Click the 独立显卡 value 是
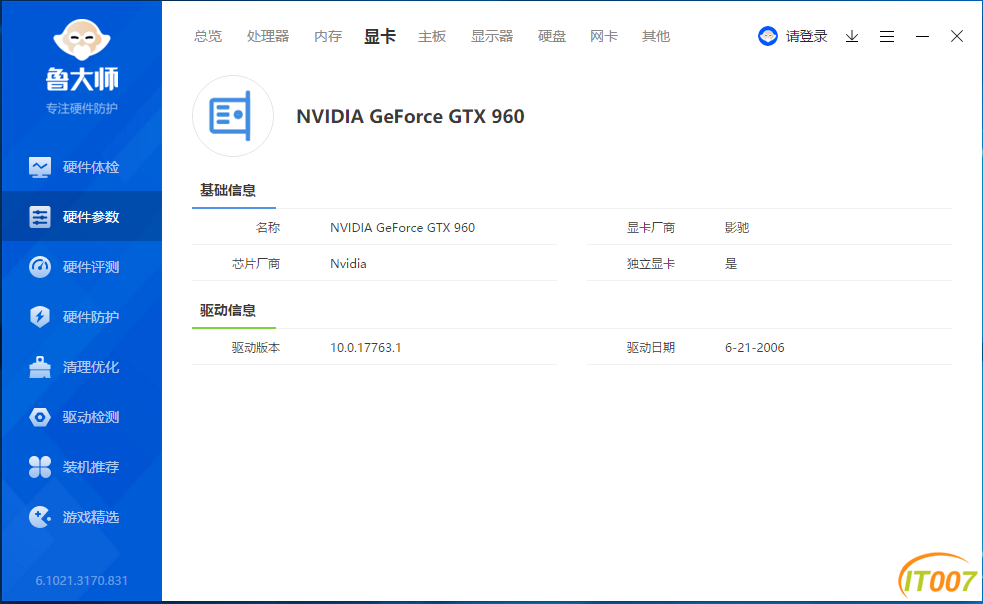Image resolution: width=983 pixels, height=604 pixels. [x=731, y=263]
